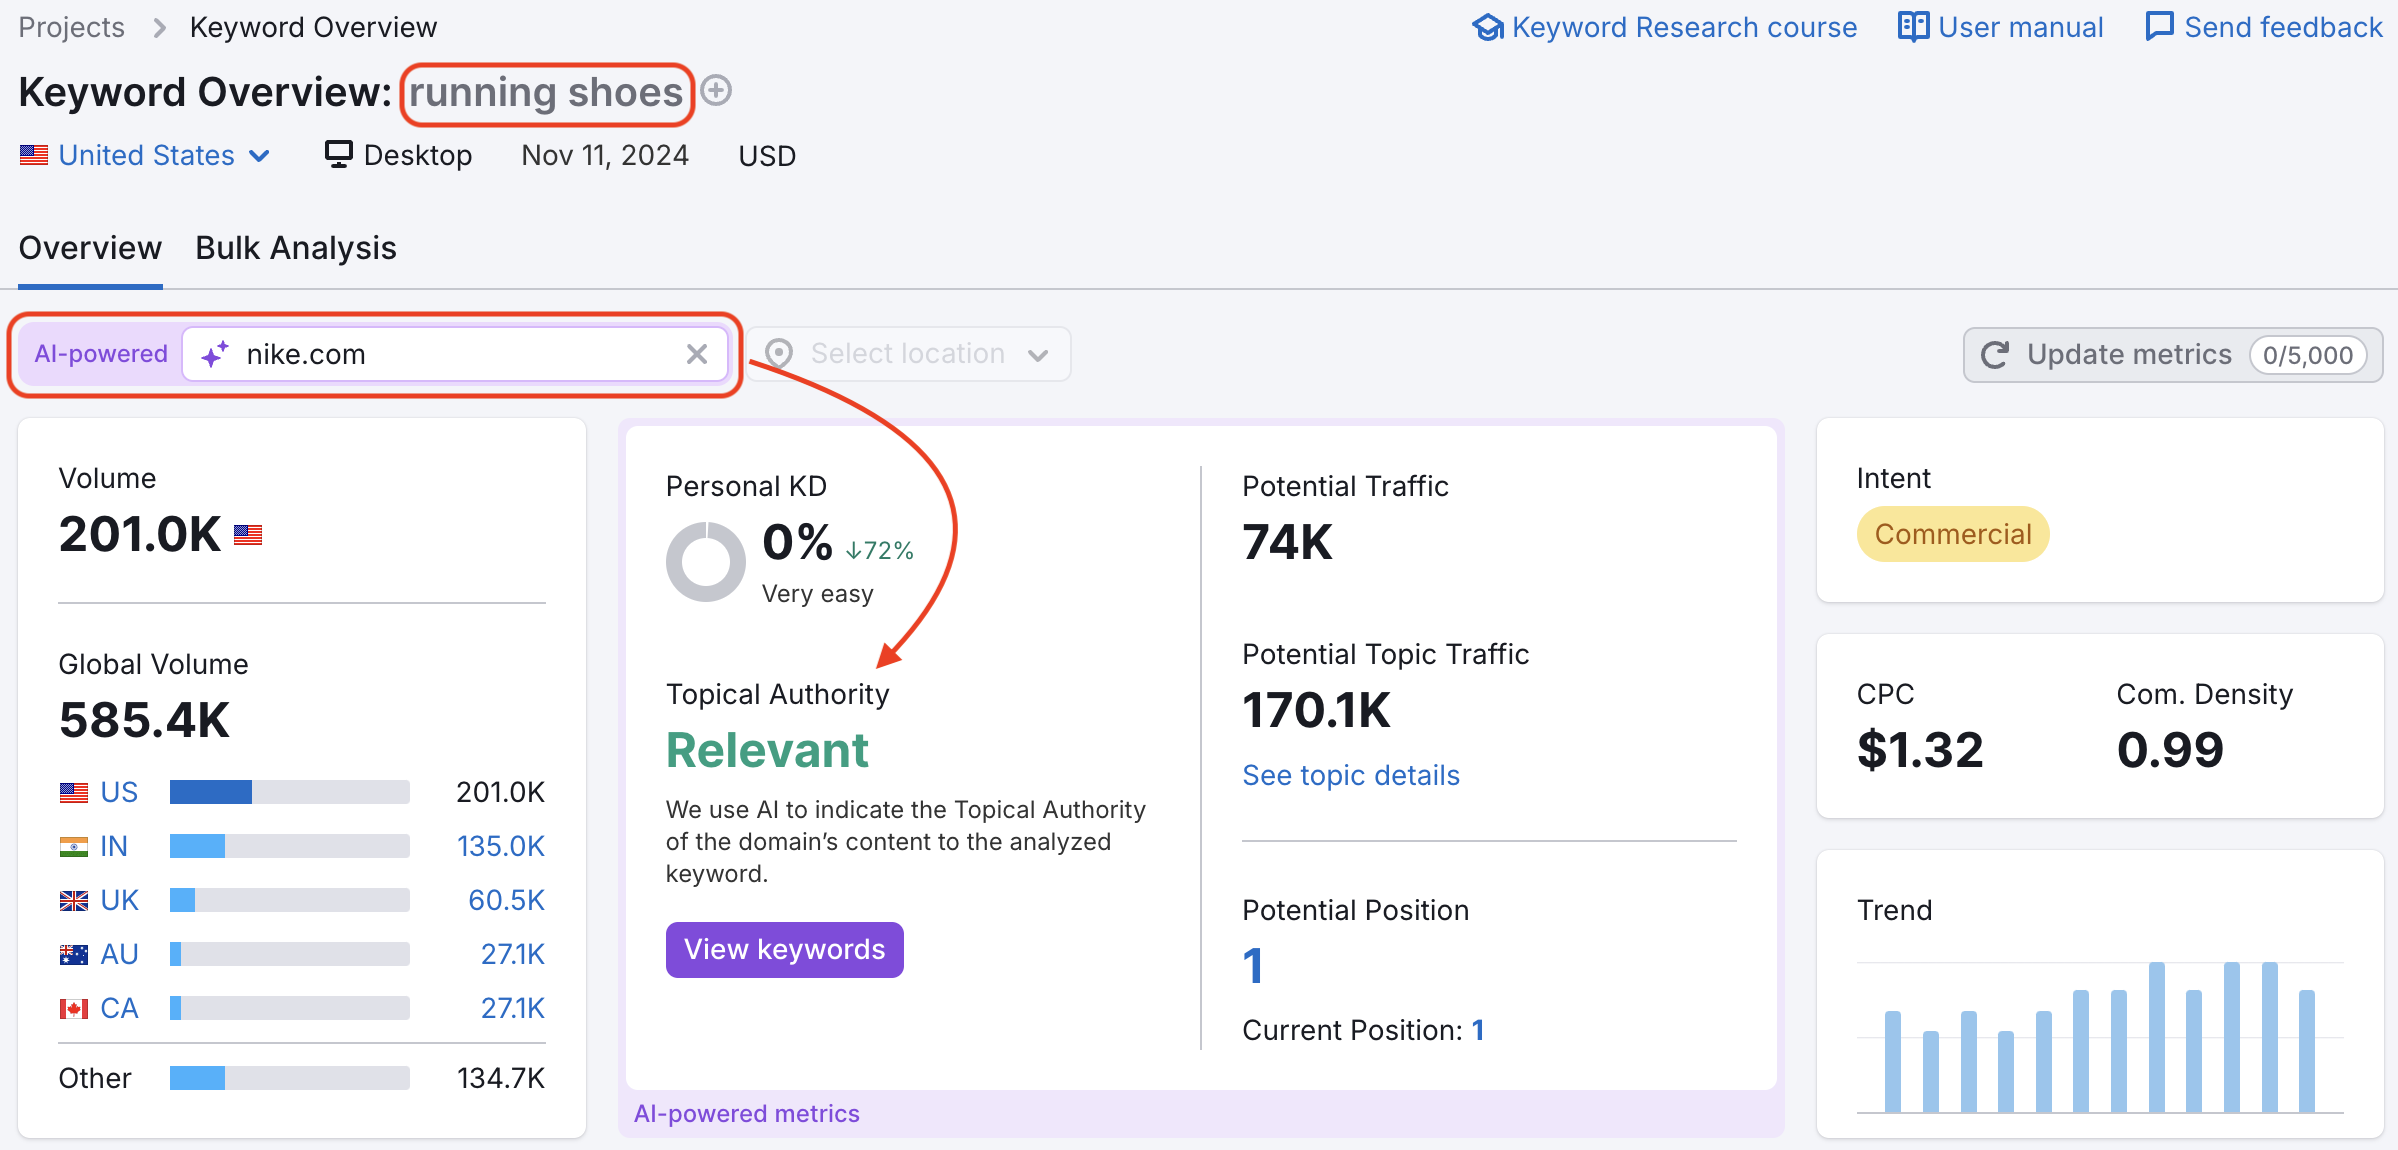Click the UK flag in the Global Volume list

point(73,899)
